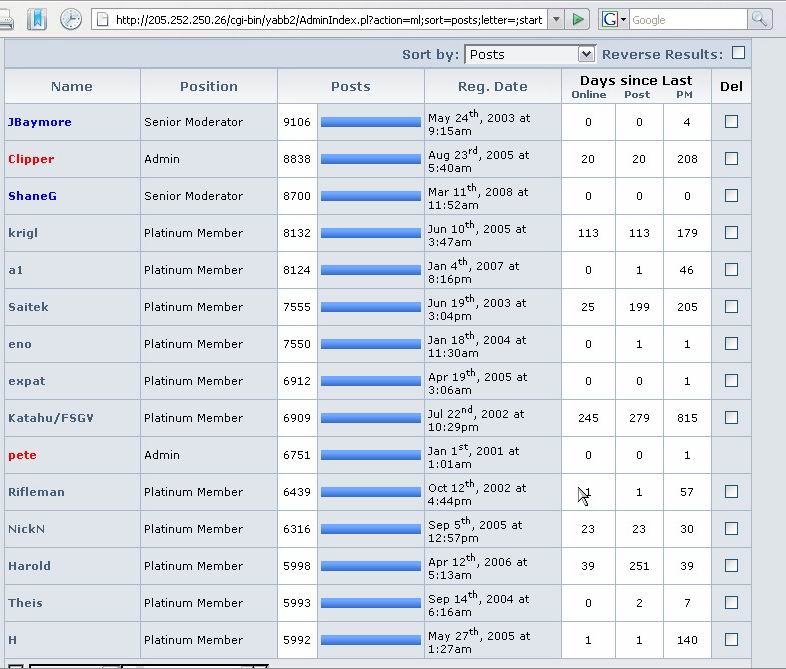Open the pete admin profile link
This screenshot has height=669, width=786.
[x=22, y=455]
